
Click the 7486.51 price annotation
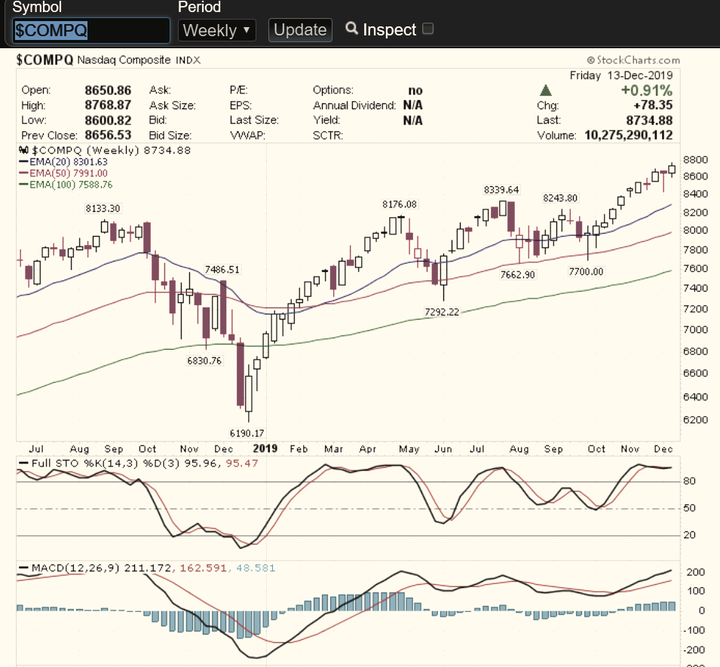222,269
